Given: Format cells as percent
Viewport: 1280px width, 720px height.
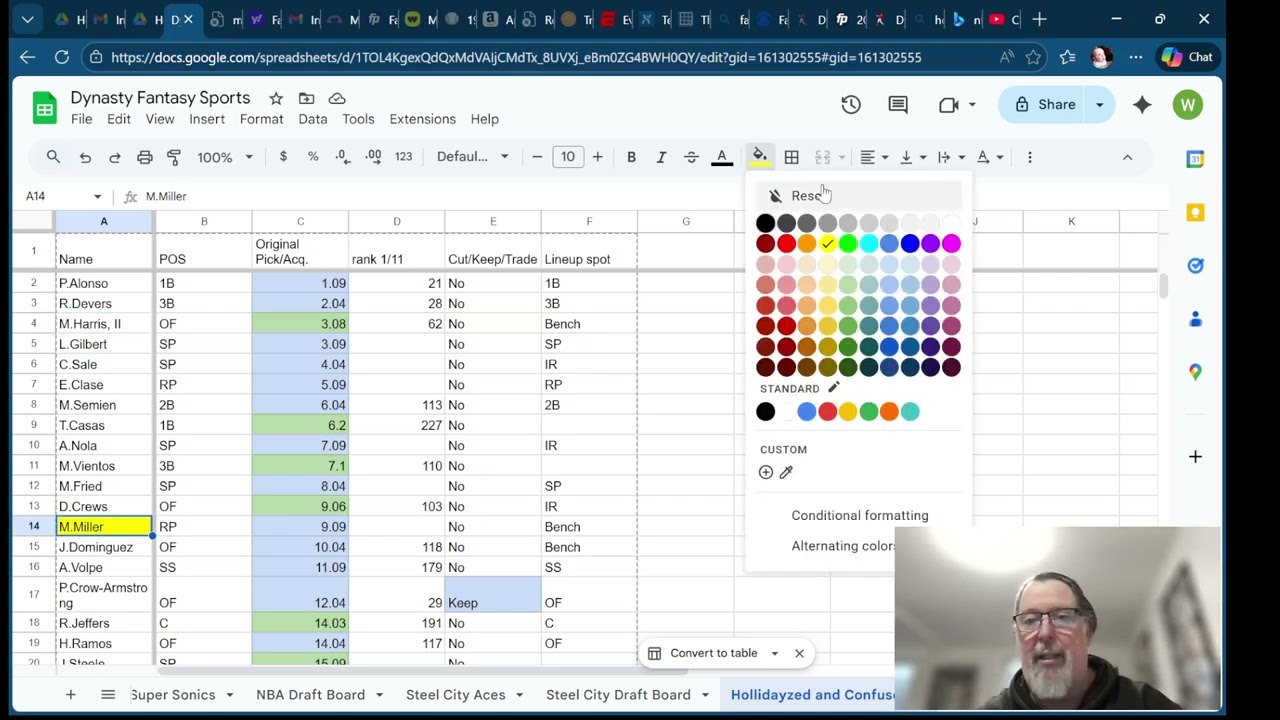Looking at the screenshot, I should (313, 157).
